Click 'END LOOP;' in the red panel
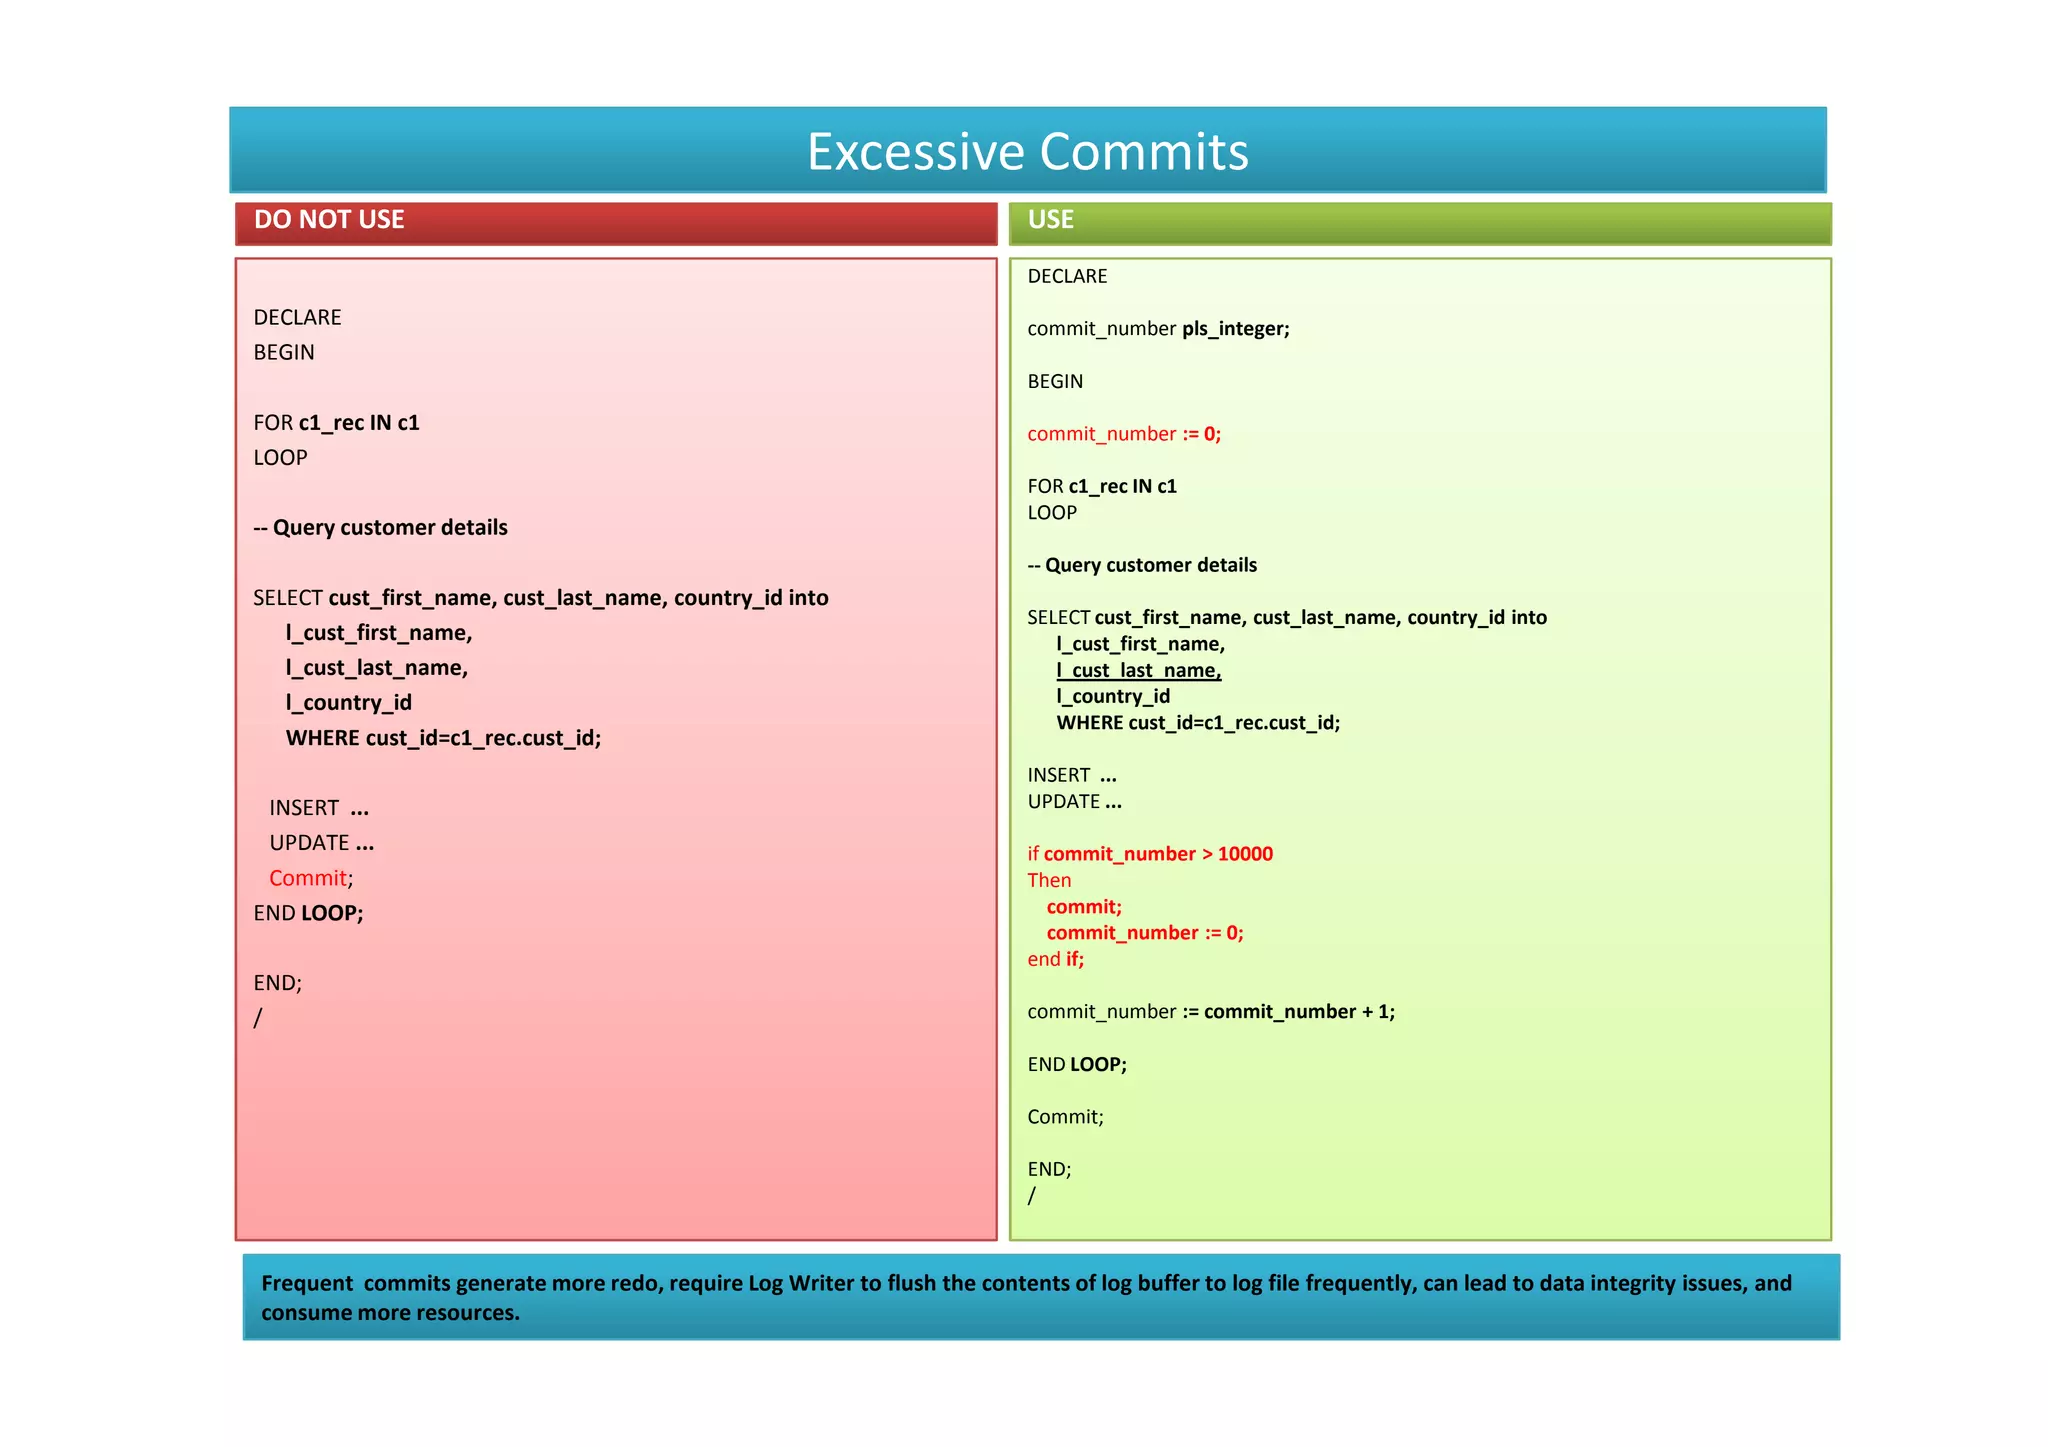 (x=308, y=913)
